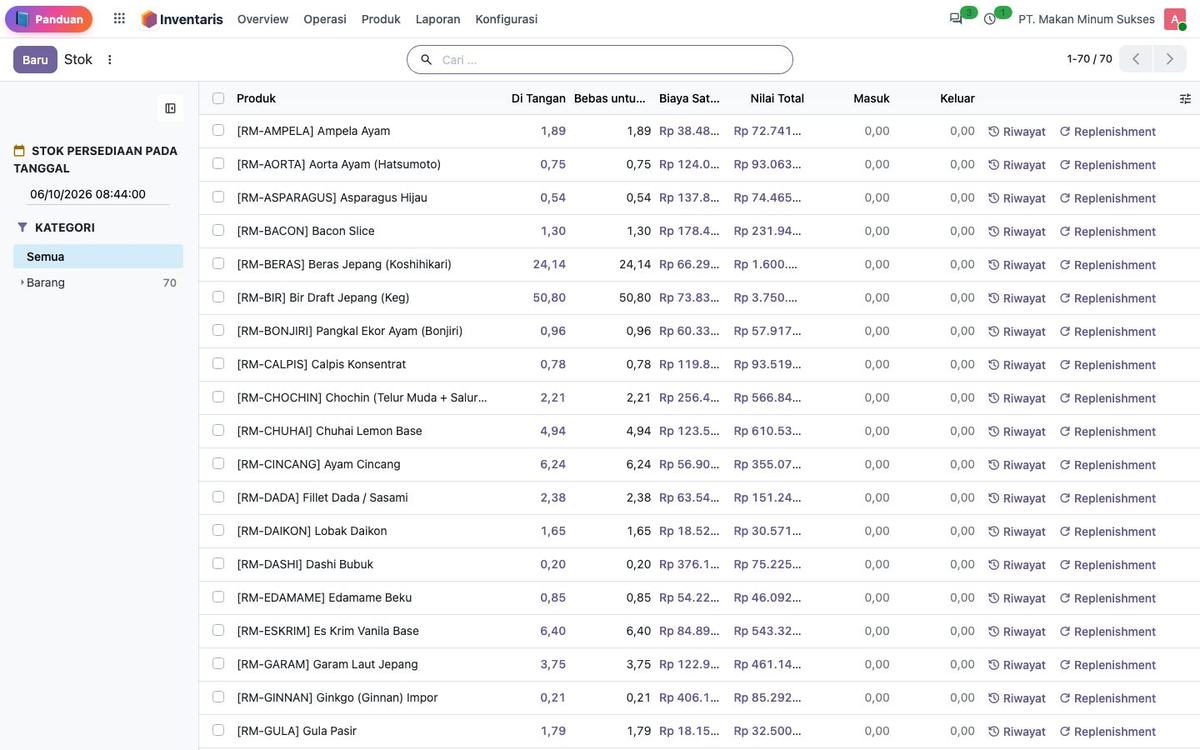This screenshot has height=750, width=1200.
Task: Open the activities clock icon
Action: pyautogui.click(x=990, y=19)
